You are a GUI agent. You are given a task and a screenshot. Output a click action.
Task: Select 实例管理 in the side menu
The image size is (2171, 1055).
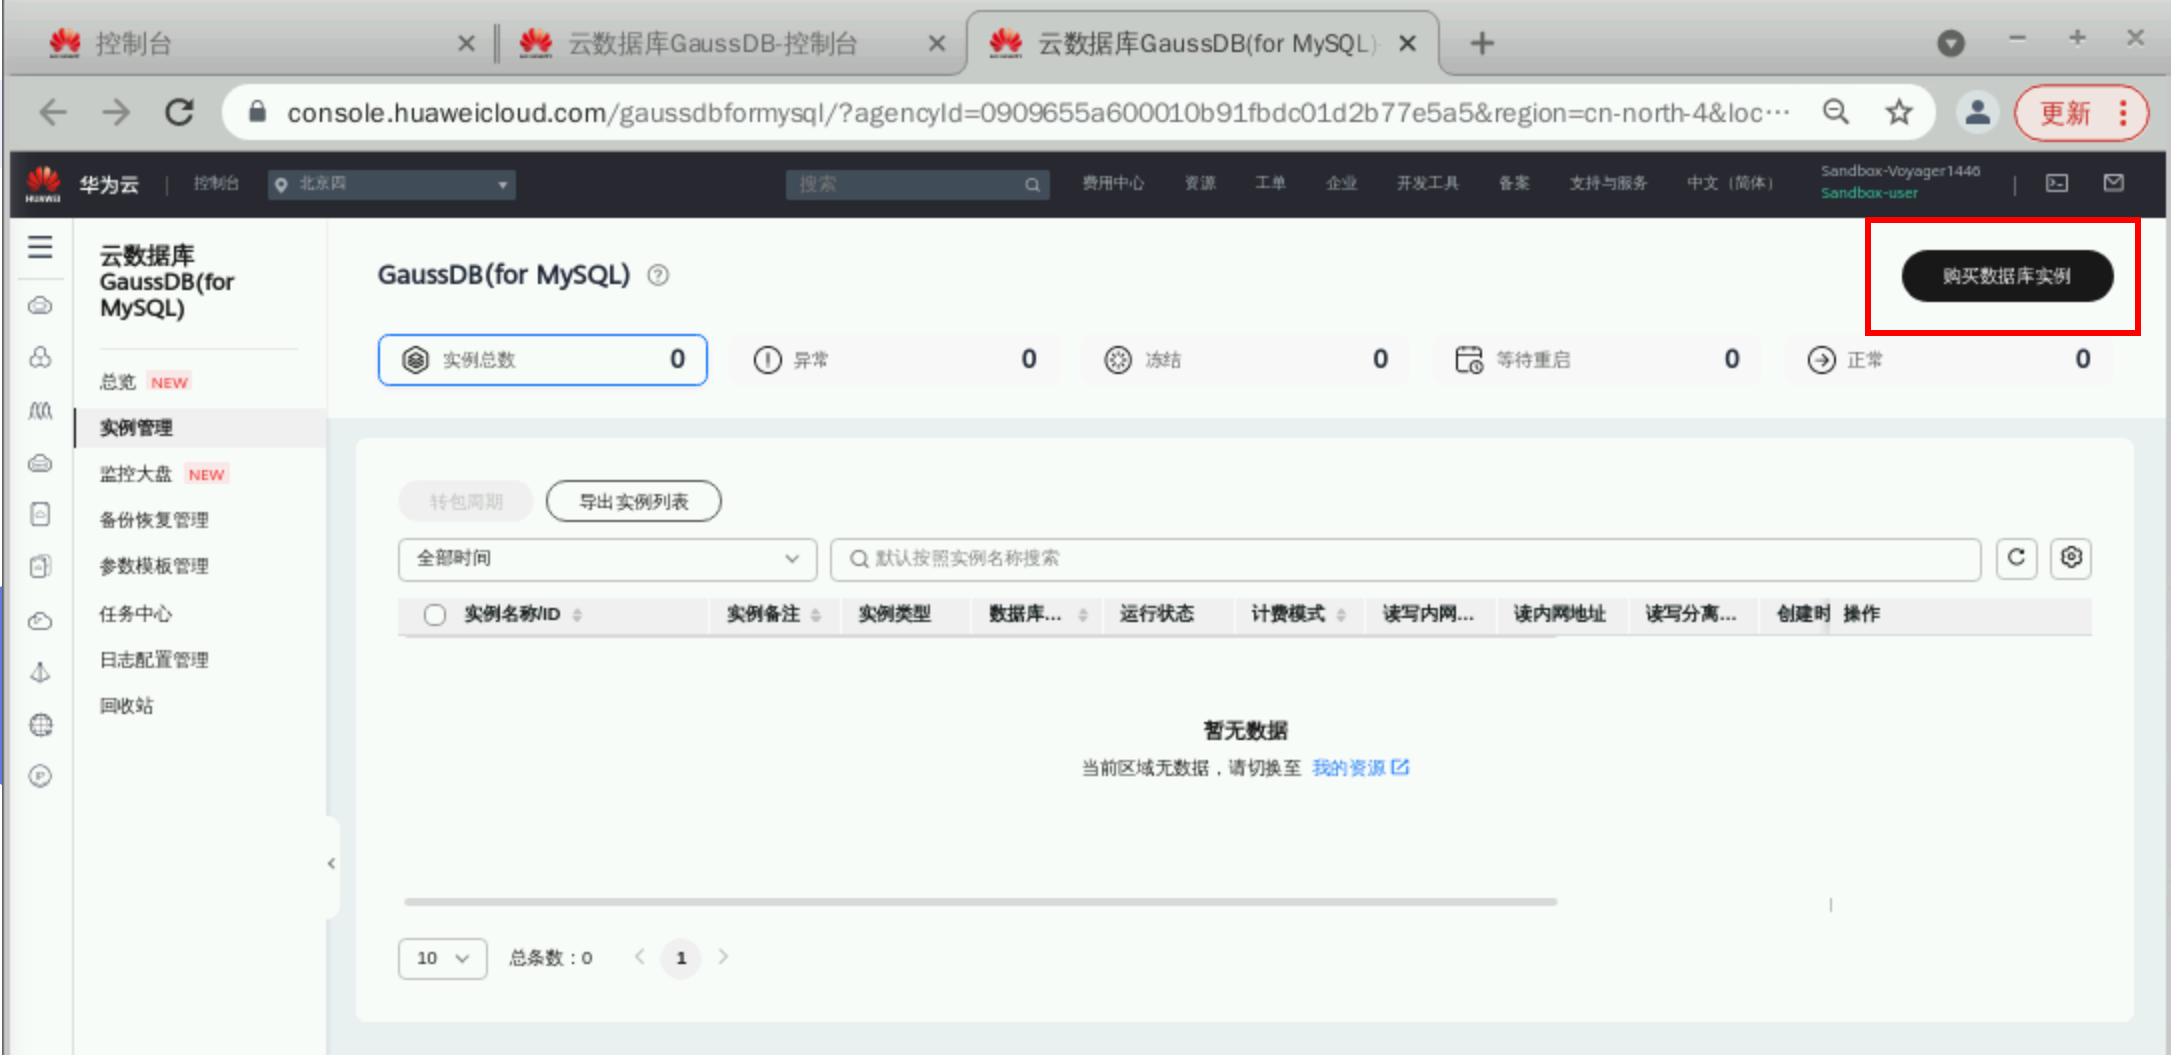(x=136, y=428)
